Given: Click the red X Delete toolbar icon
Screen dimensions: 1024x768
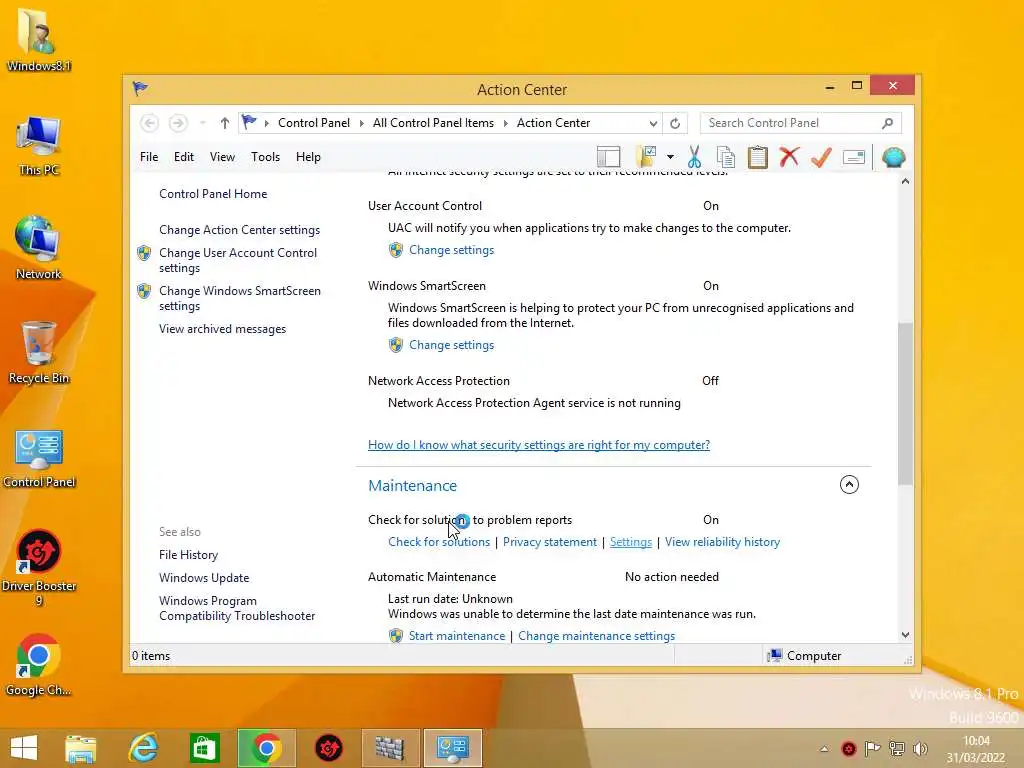Looking at the screenshot, I should click(789, 157).
